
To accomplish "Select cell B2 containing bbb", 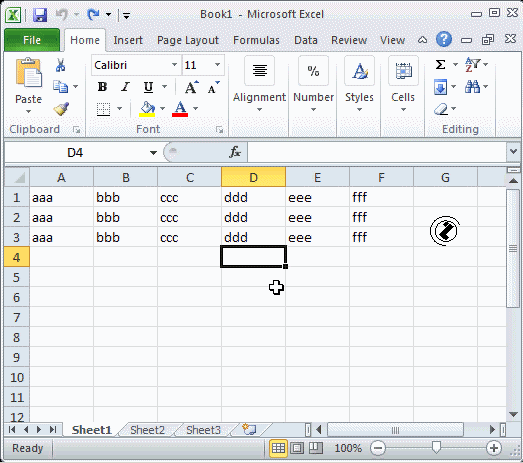I will [x=125, y=217].
